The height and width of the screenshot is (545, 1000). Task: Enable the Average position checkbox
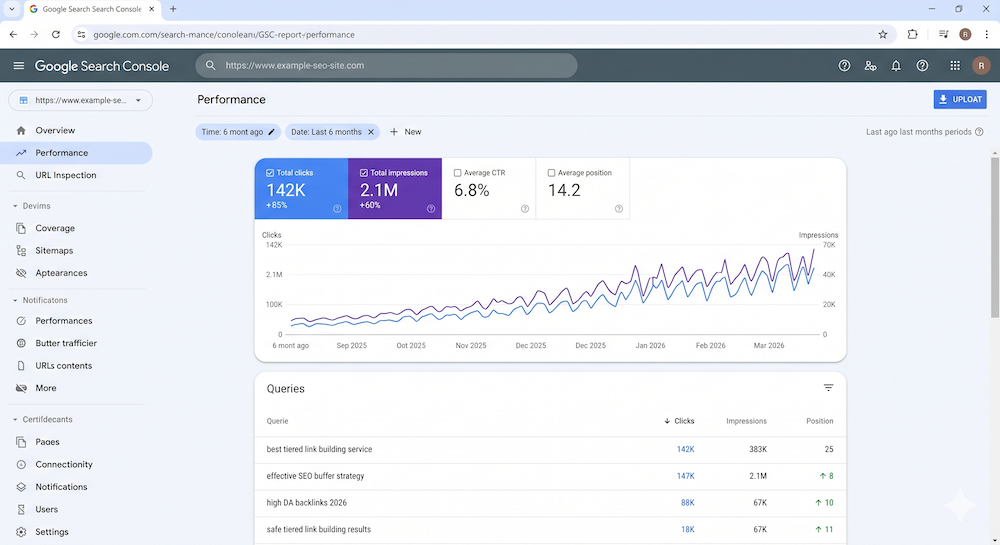(551, 173)
